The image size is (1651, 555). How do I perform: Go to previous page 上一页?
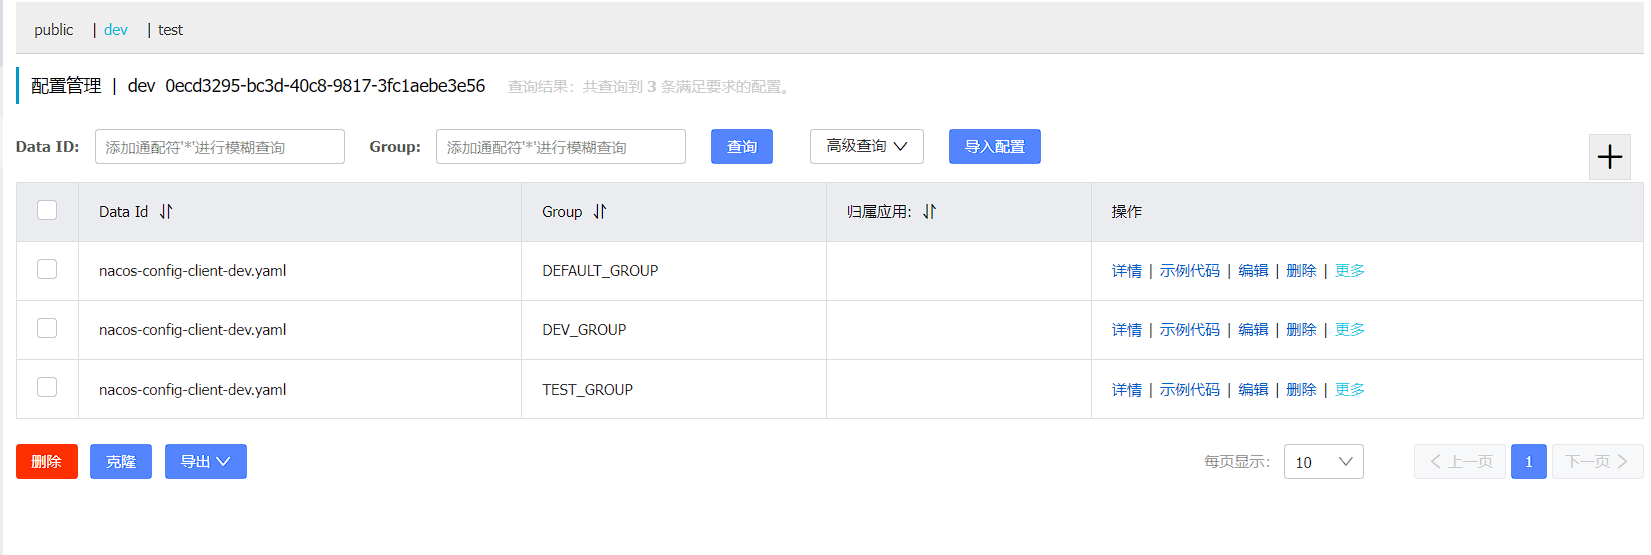click(x=1459, y=462)
